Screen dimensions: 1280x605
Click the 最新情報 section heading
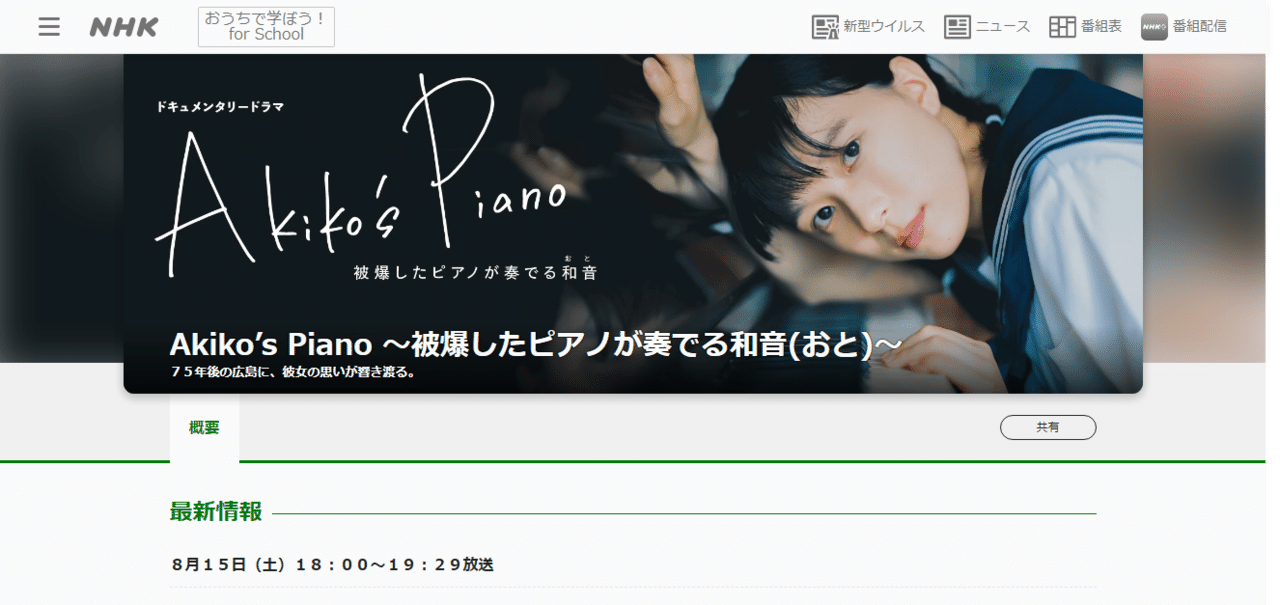pos(216,512)
